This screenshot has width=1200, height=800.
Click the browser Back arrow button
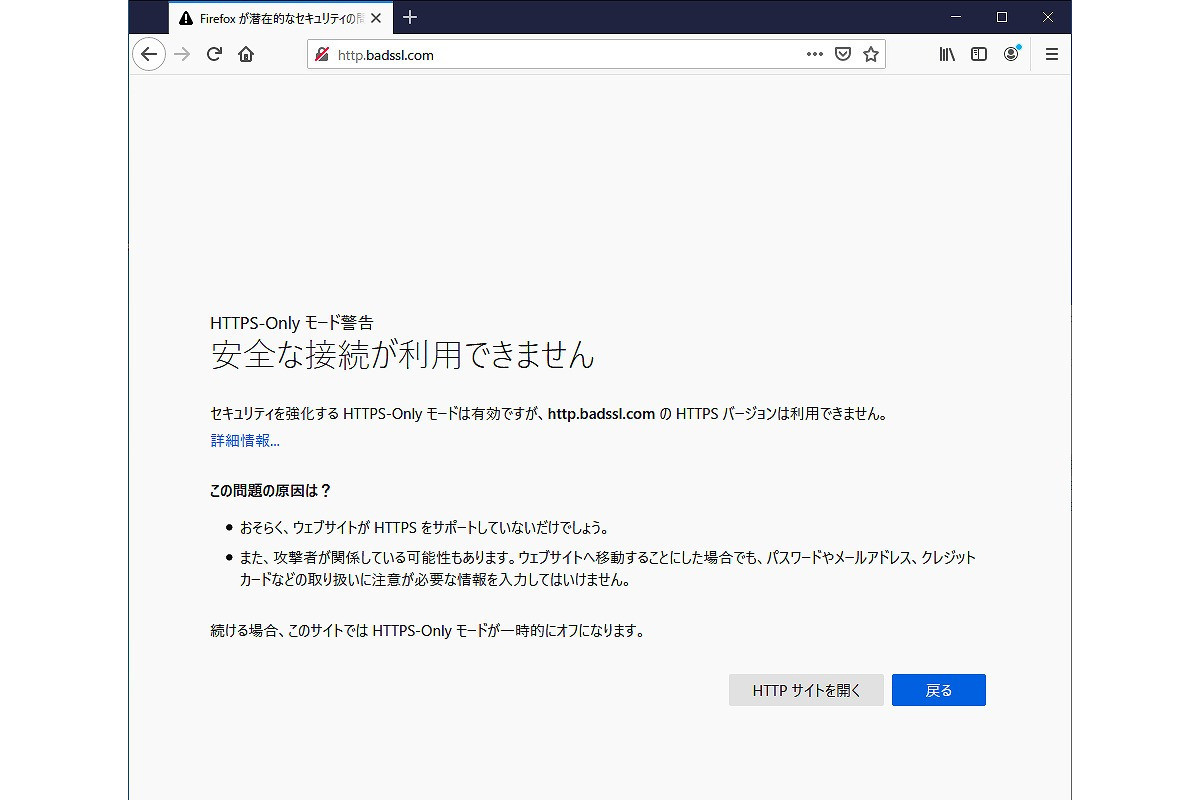pos(149,55)
